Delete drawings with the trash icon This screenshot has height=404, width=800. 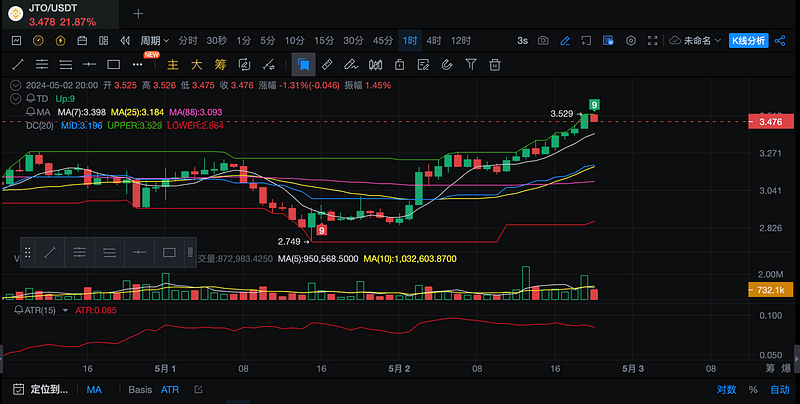(494, 64)
